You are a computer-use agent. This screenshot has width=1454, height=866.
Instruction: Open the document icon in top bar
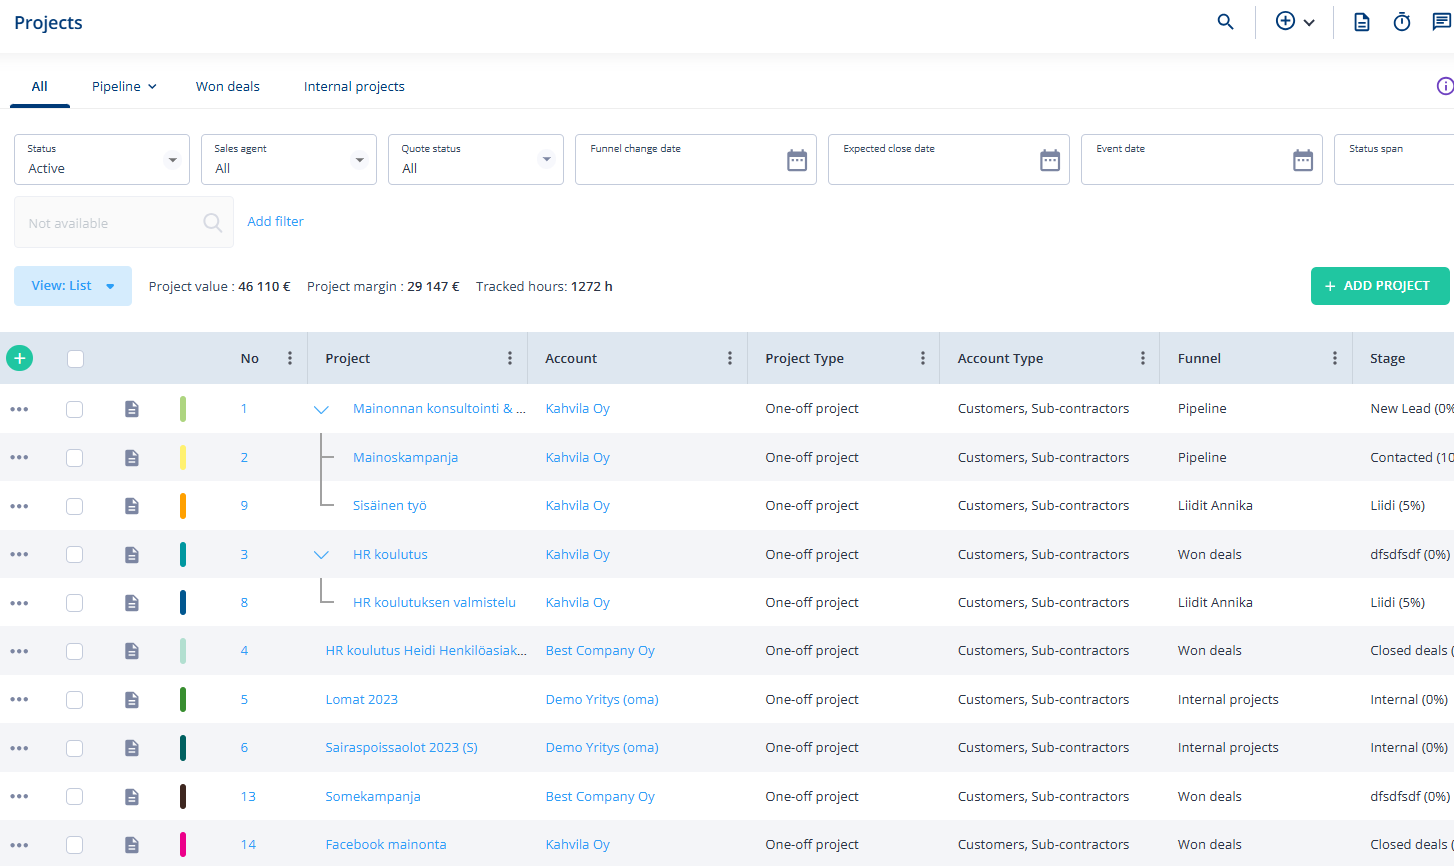click(x=1361, y=22)
